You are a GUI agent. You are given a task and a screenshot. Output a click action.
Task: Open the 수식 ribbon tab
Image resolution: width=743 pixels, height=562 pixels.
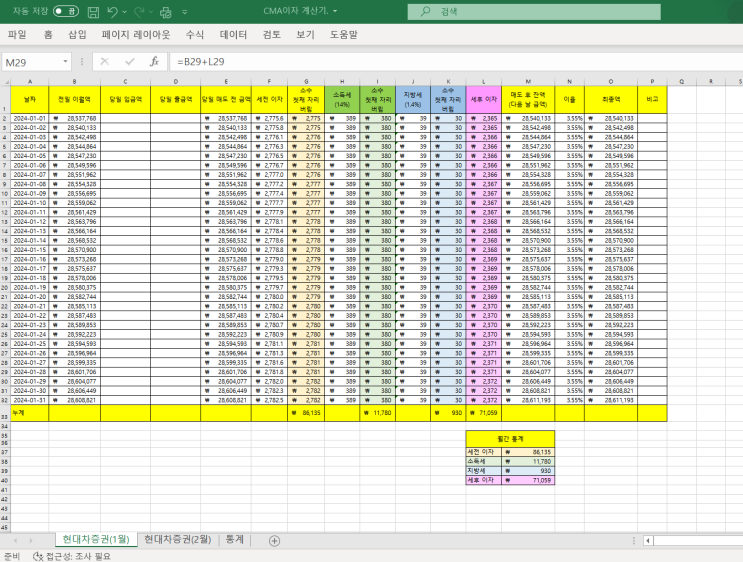(194, 33)
